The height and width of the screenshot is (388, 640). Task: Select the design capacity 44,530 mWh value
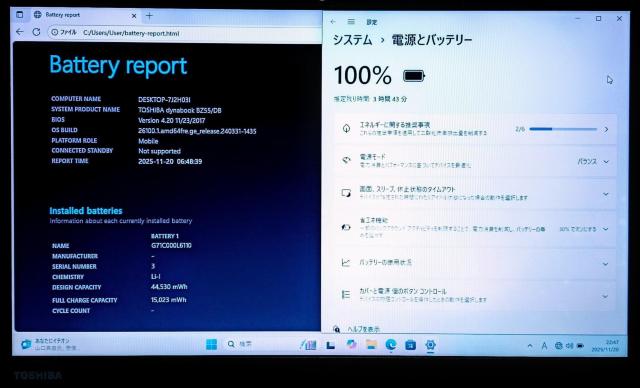tap(169, 287)
